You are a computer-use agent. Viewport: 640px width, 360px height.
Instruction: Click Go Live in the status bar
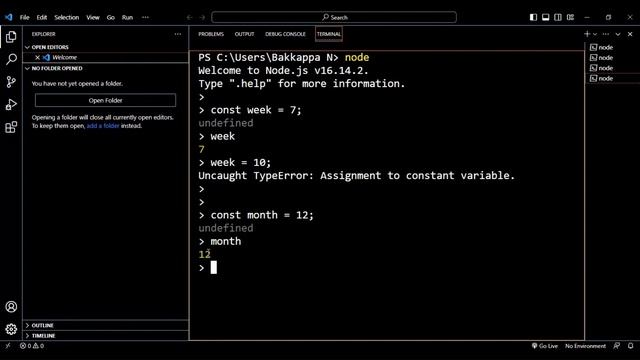click(x=544, y=346)
